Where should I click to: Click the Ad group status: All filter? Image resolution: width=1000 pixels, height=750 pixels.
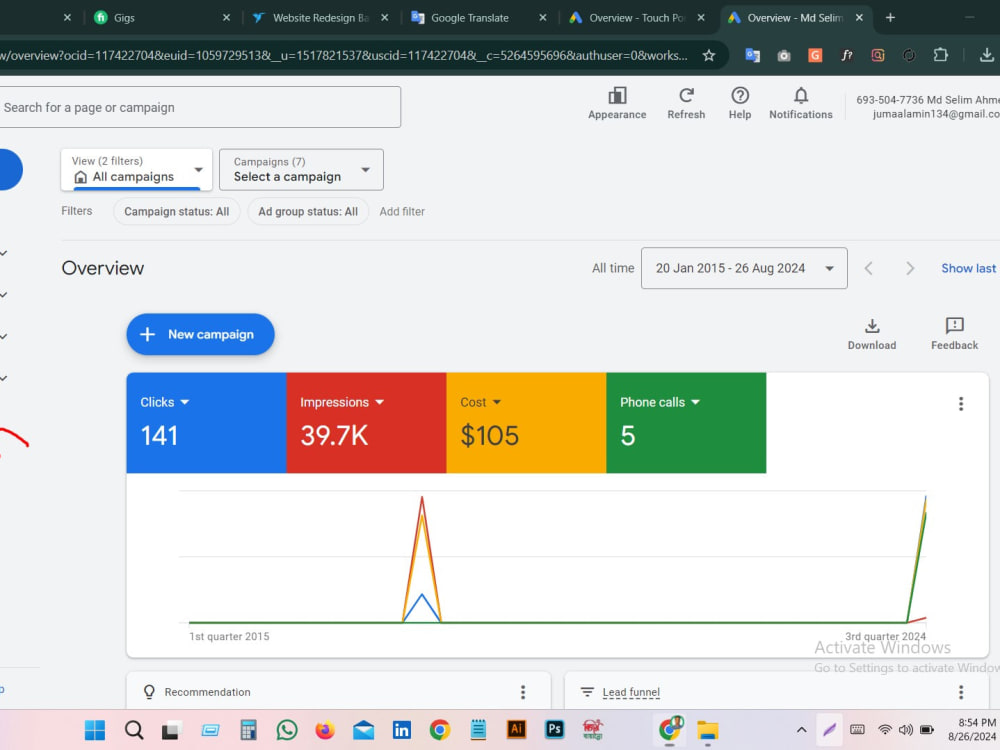pos(308,212)
